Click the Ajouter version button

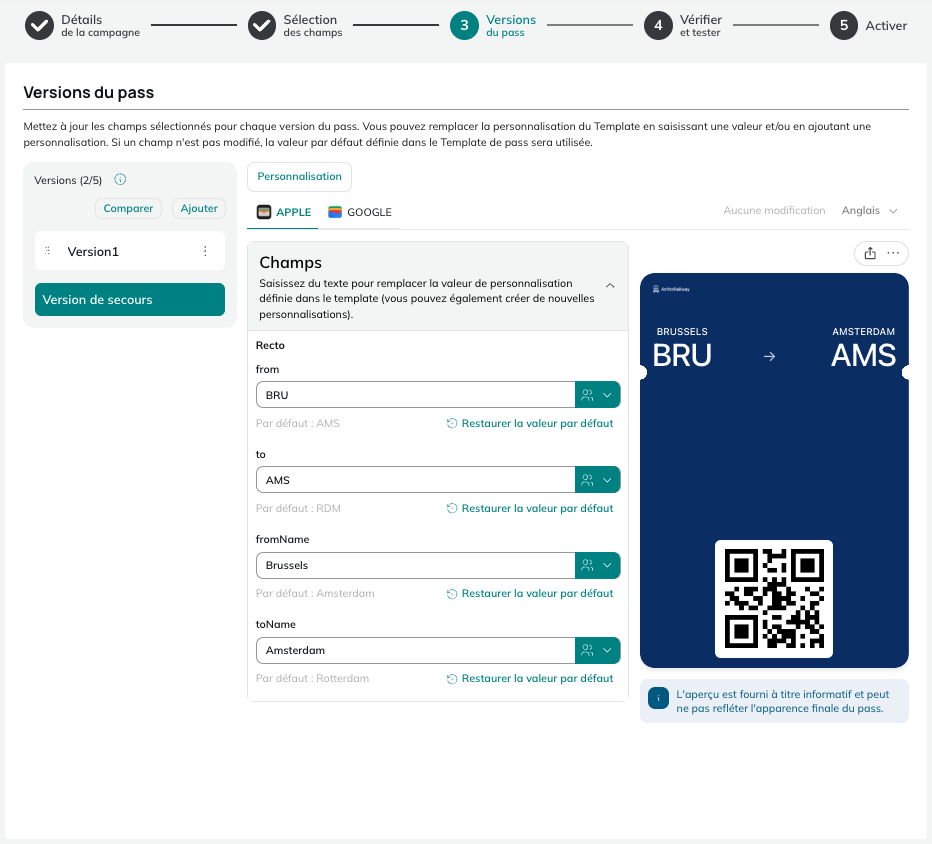pos(199,209)
